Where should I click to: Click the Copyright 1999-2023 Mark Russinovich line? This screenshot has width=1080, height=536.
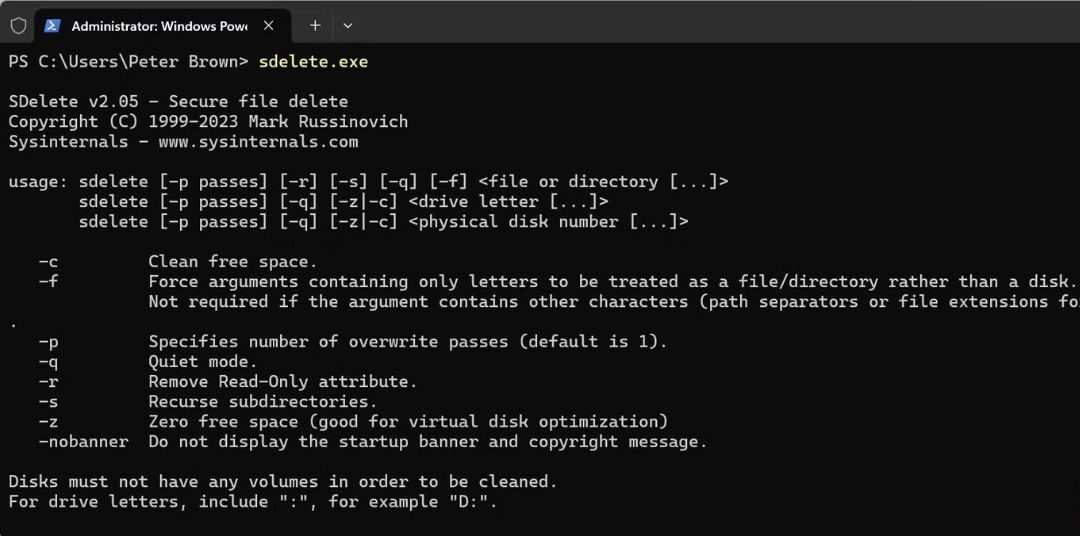tap(208, 122)
